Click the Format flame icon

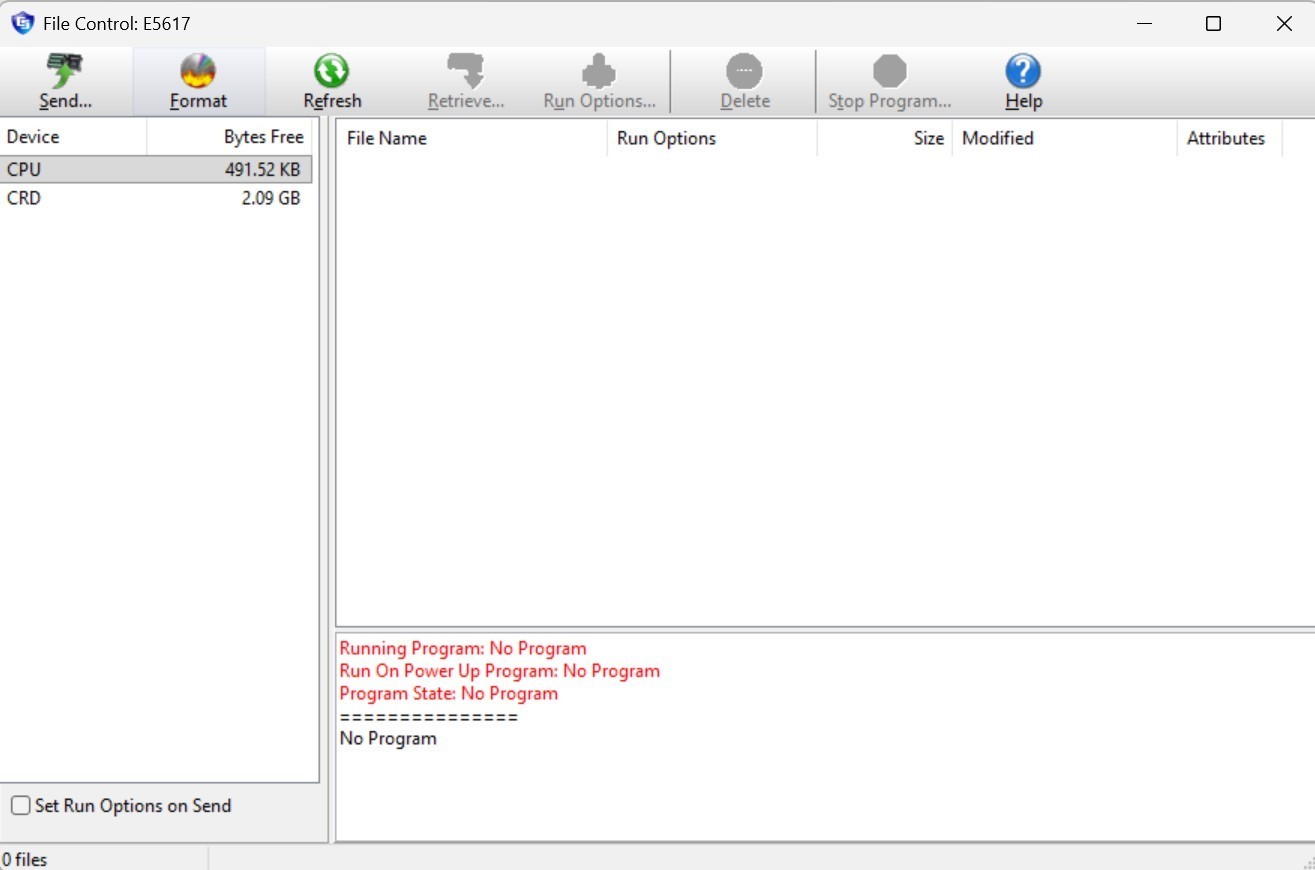(x=198, y=72)
